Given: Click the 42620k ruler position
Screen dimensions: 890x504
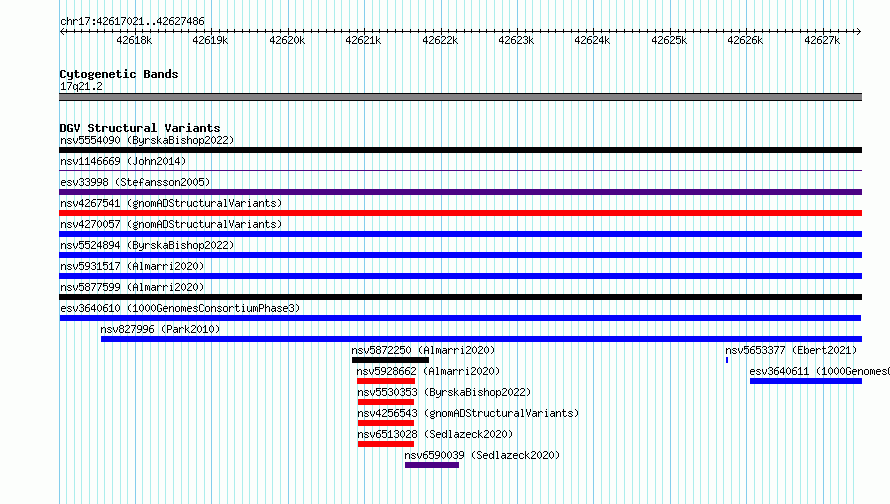Looking at the screenshot, I should (287, 40).
